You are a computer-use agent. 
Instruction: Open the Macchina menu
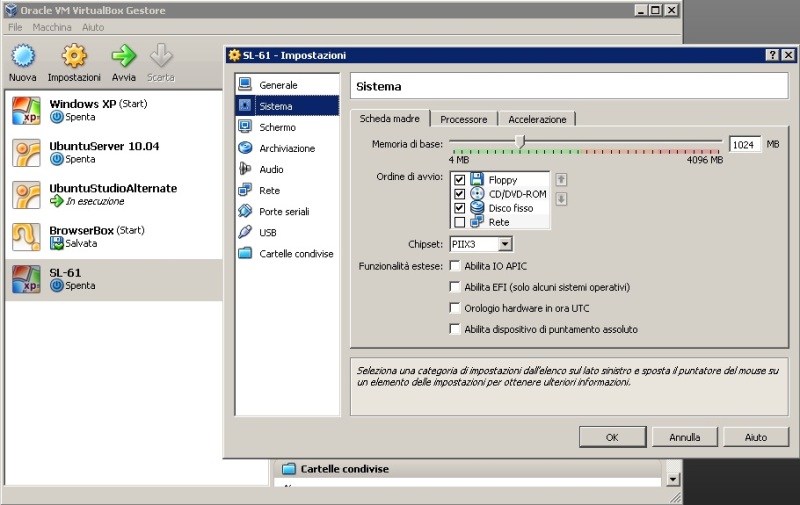pos(52,27)
